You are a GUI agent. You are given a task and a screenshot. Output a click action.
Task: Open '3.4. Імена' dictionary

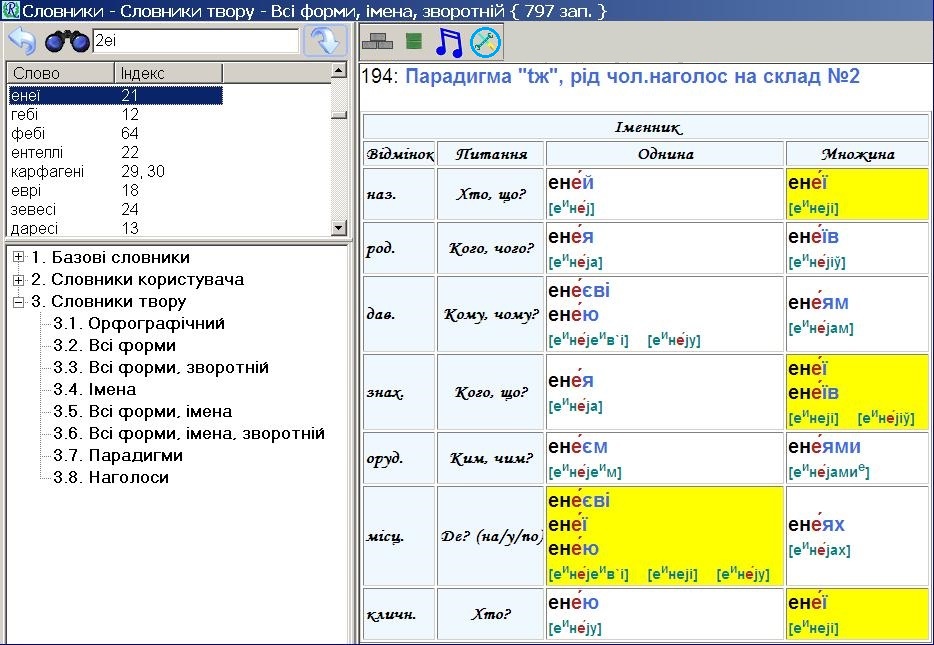click(x=94, y=390)
